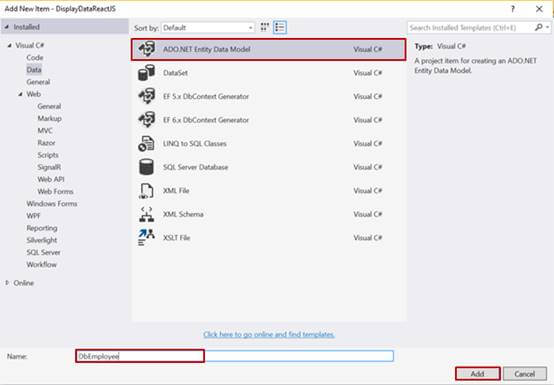The image size is (554, 385).
Task: Click the XSLT File label
Action: (176, 238)
